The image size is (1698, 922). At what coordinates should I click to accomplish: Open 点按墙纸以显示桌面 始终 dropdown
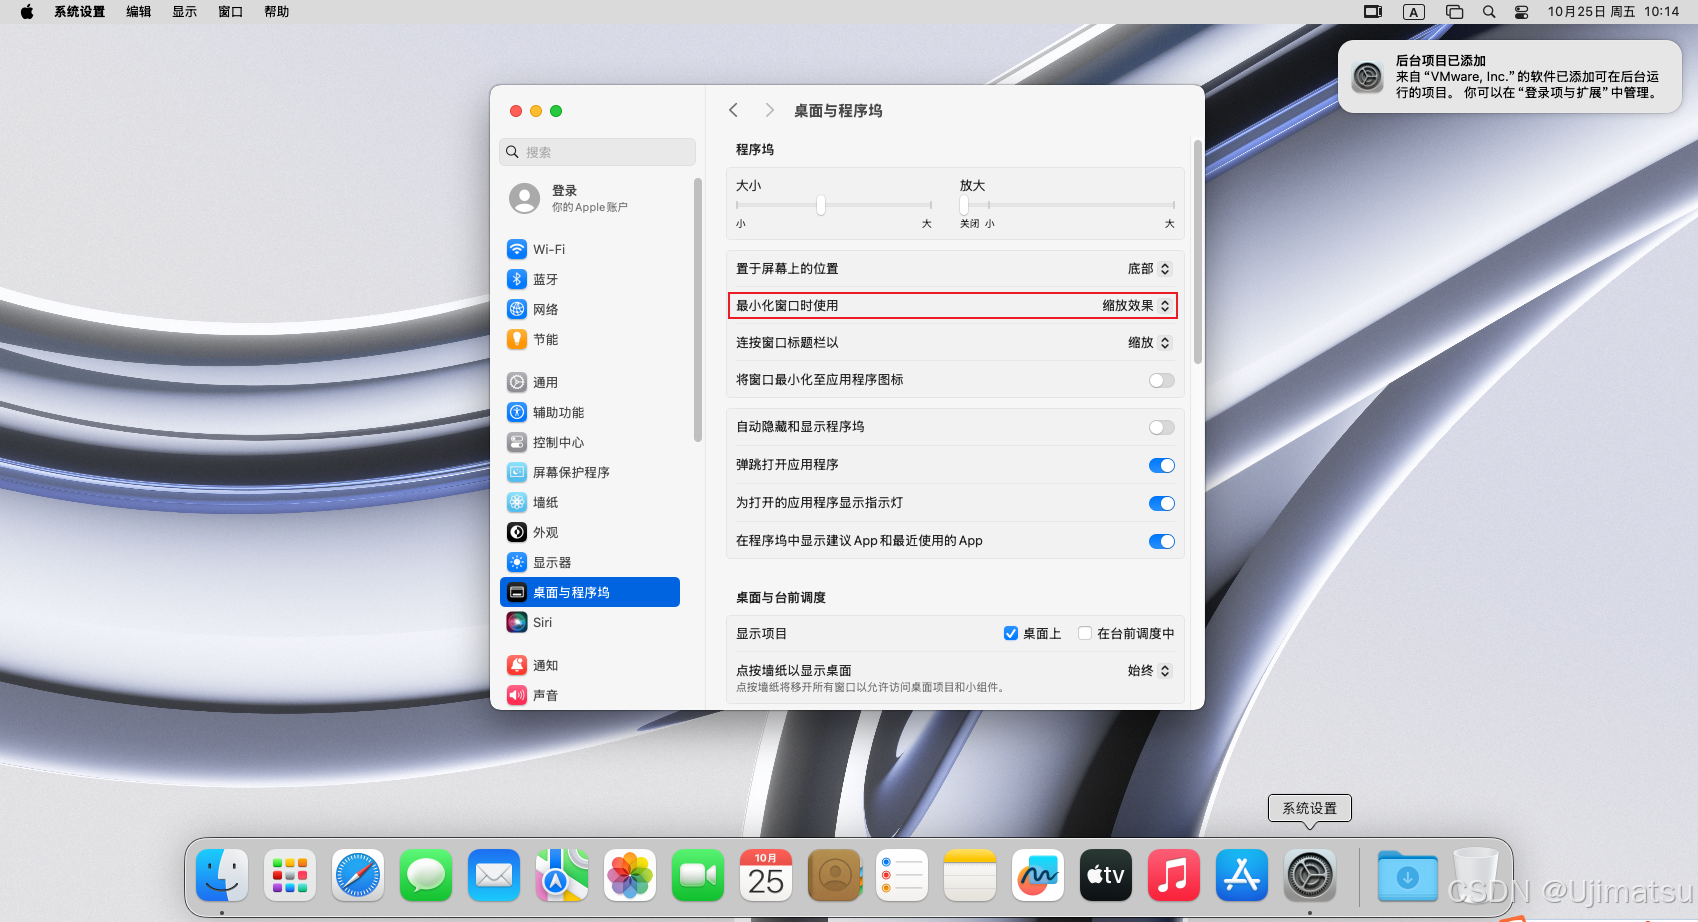tap(1149, 670)
